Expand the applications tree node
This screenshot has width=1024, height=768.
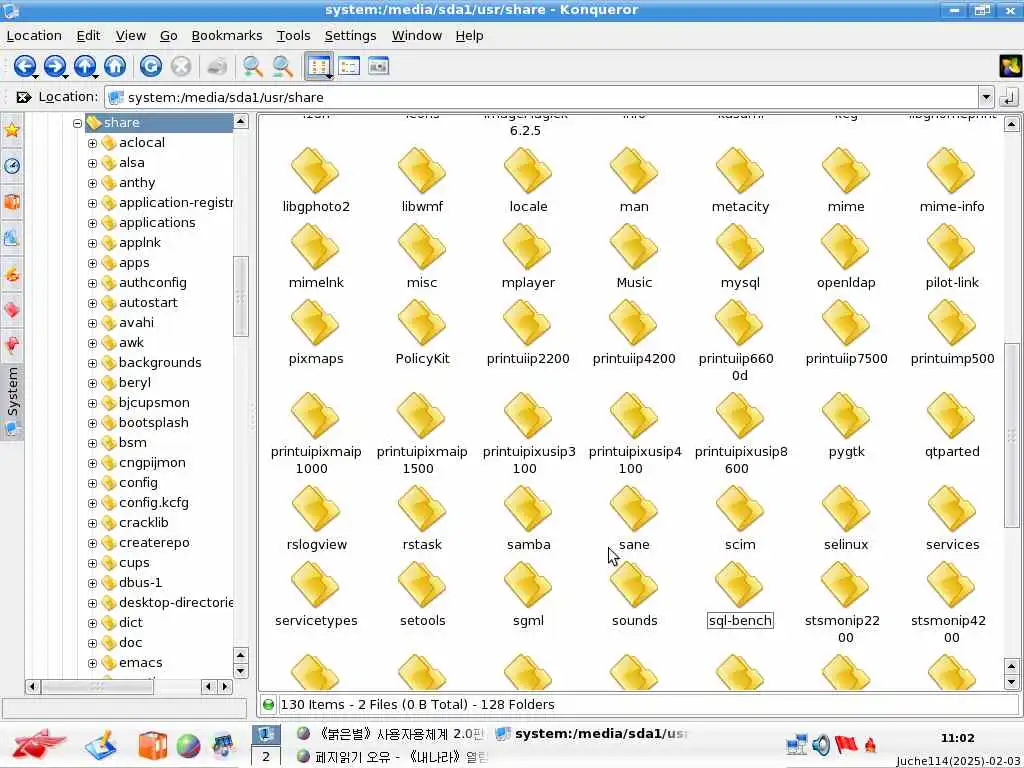click(92, 223)
